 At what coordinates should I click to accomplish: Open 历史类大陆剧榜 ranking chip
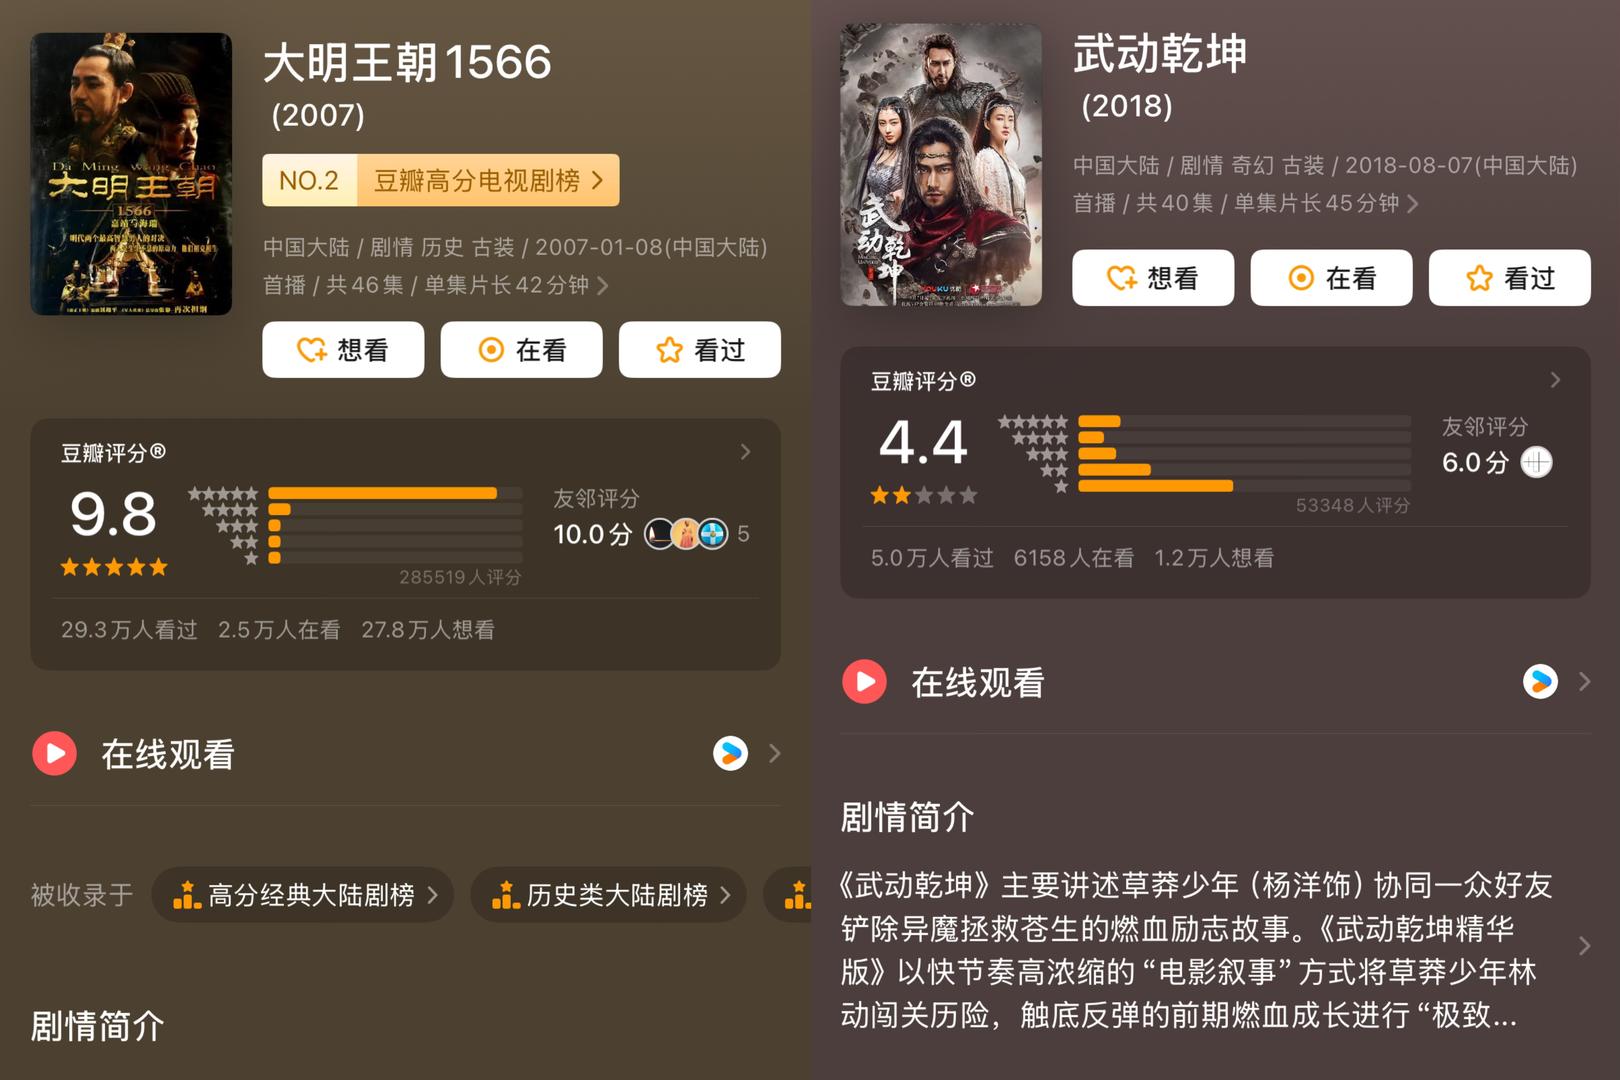[608, 895]
